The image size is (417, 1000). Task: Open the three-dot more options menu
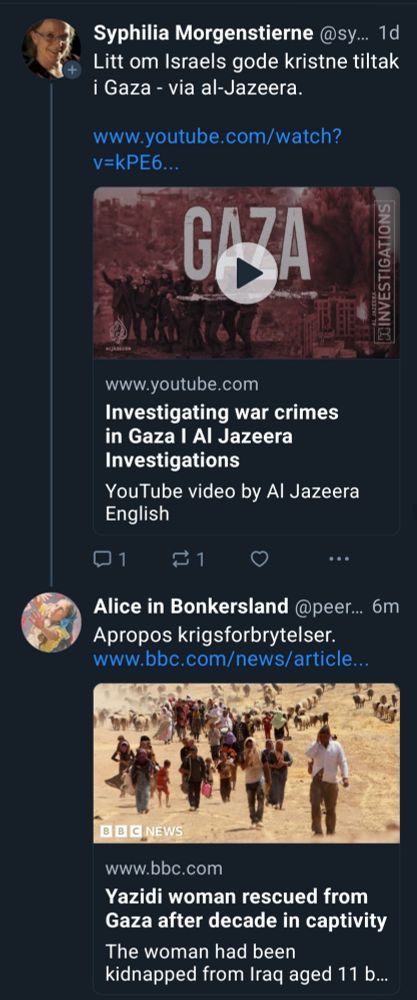point(339,559)
